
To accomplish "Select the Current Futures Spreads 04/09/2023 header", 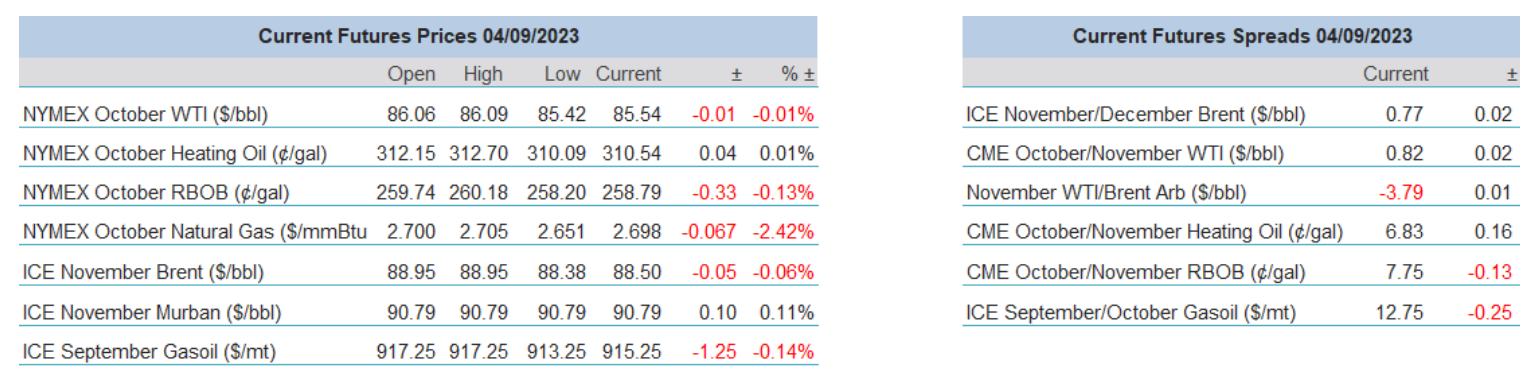I will (1242, 37).
